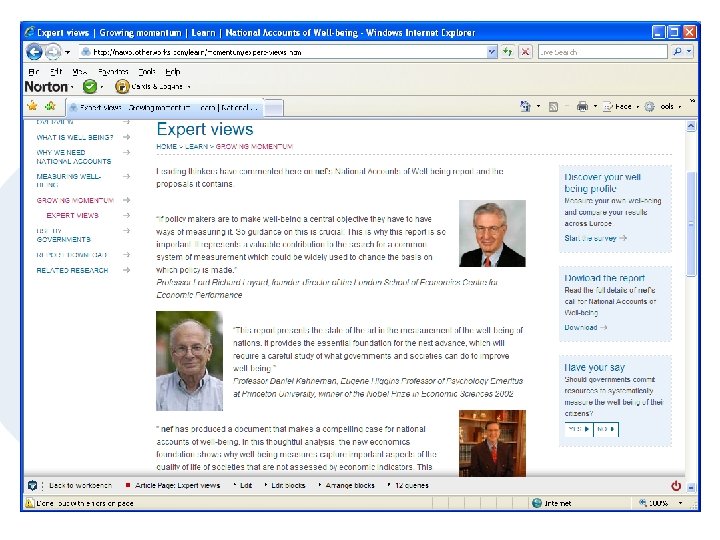Open sidebar link Why we need national accounts

tap(73, 157)
